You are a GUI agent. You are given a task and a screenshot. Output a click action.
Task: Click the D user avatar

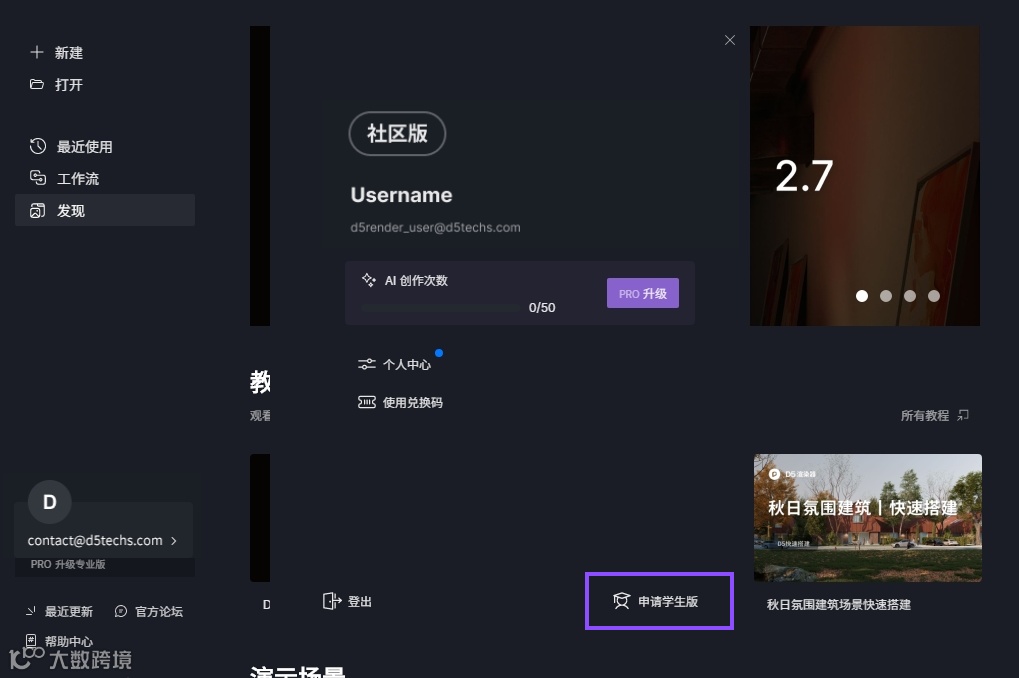(49, 502)
